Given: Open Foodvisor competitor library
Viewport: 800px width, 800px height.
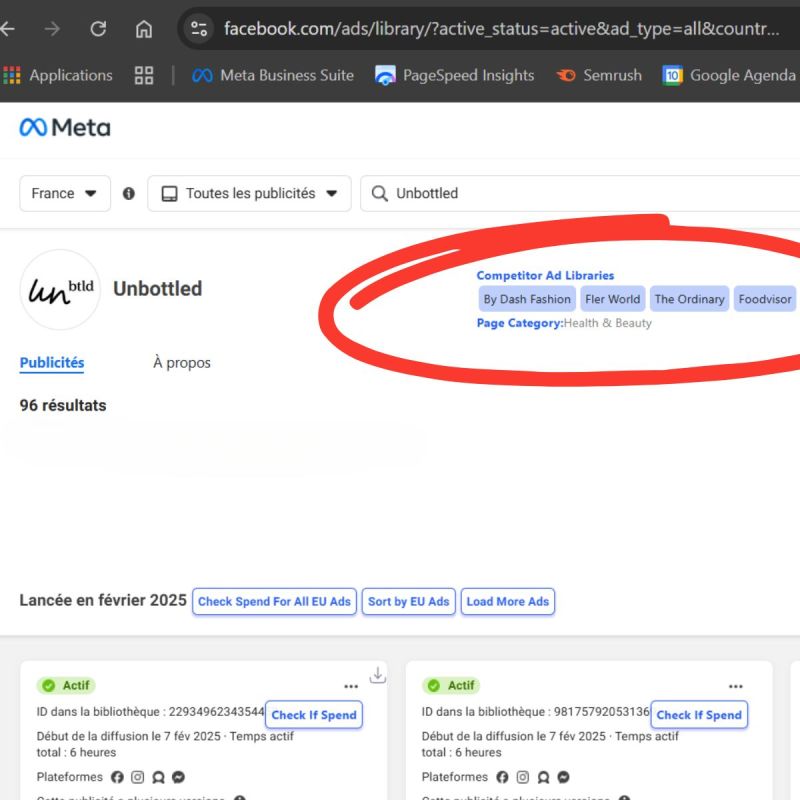Looking at the screenshot, I should [x=765, y=299].
